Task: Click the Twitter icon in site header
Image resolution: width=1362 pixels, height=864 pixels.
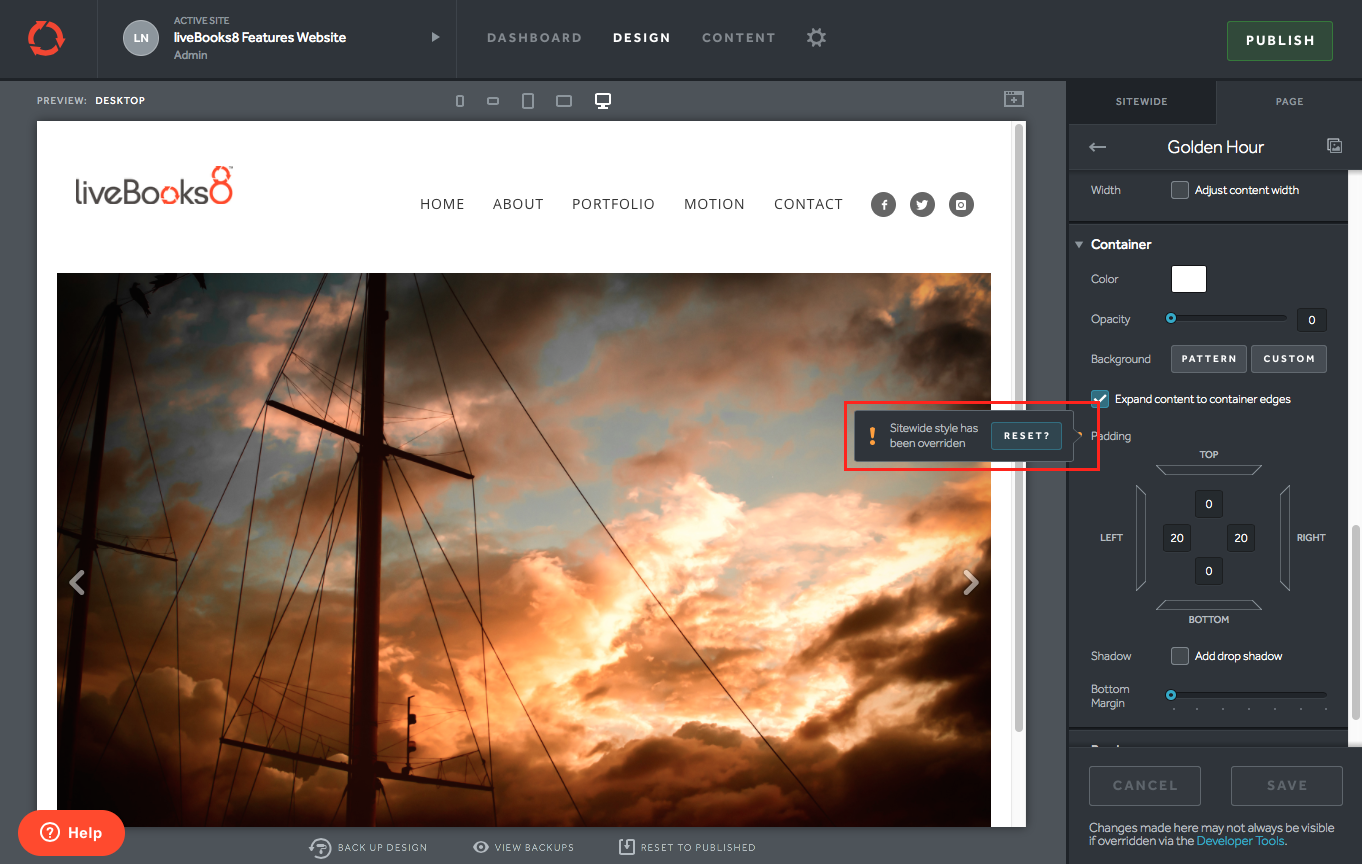Action: (922, 205)
